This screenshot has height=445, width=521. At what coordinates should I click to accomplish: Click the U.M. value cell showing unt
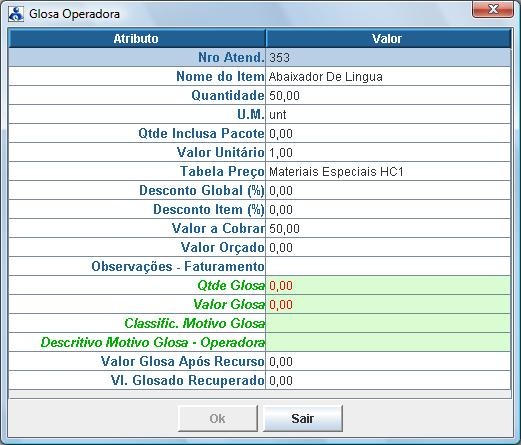click(388, 114)
